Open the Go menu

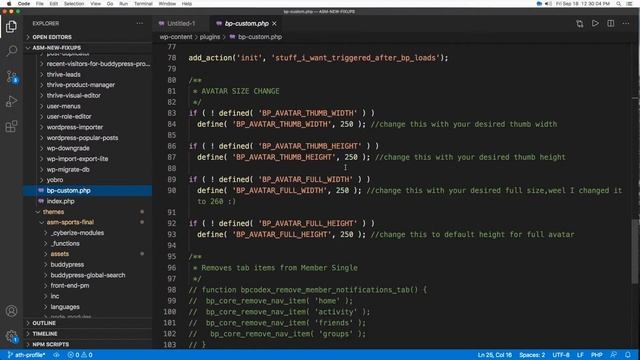click(x=110, y=4)
